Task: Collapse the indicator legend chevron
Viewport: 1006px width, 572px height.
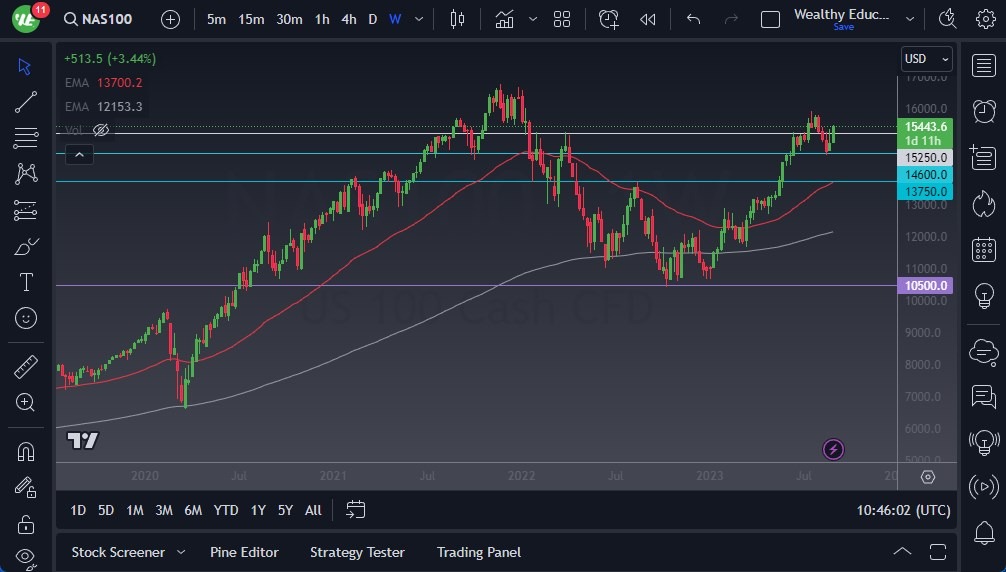Action: tap(79, 154)
